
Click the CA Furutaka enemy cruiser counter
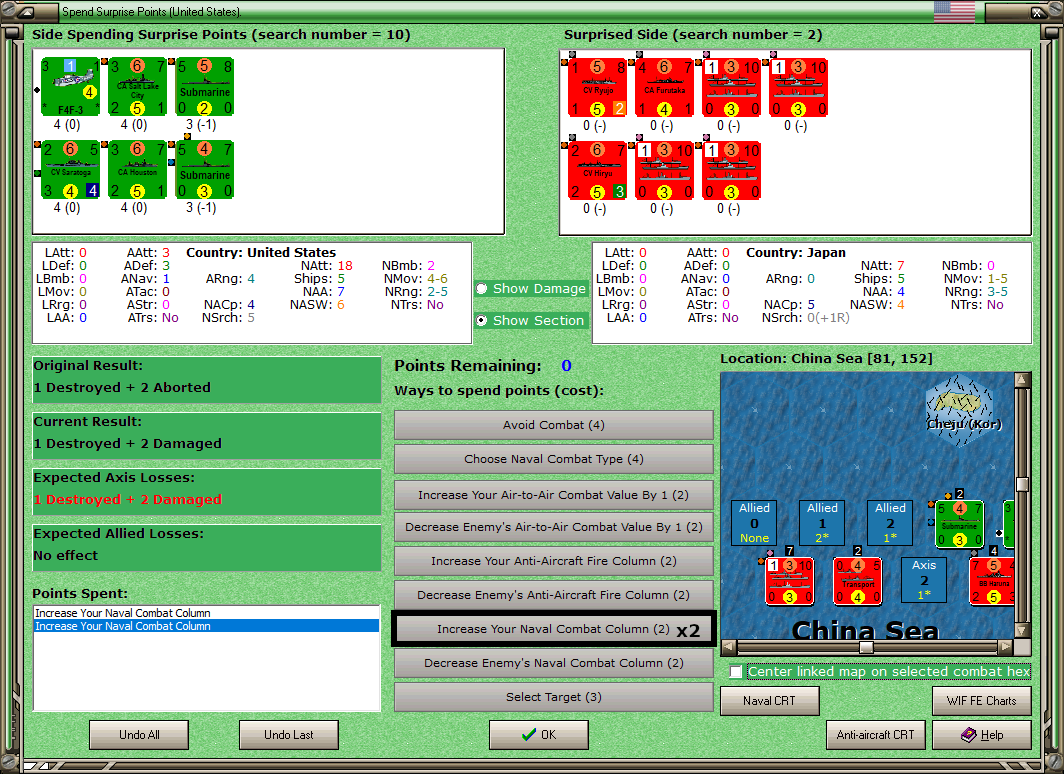pos(664,88)
